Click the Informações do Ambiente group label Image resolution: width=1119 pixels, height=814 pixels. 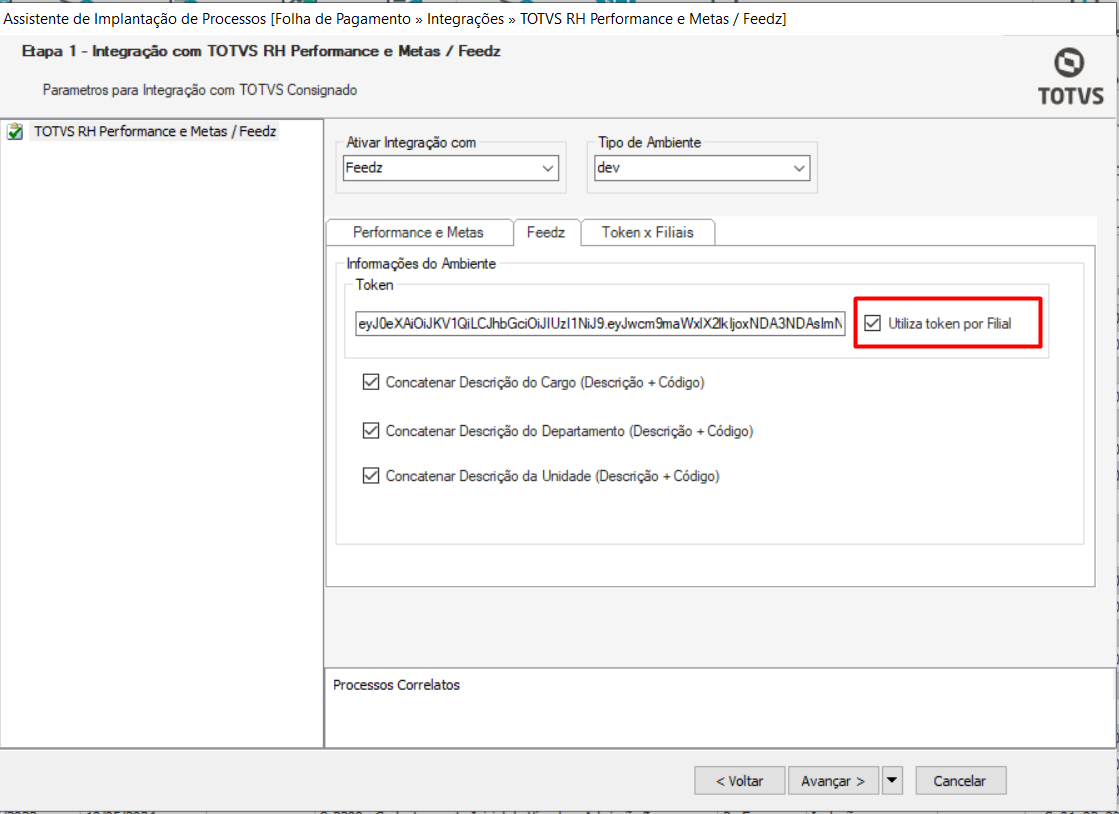(x=421, y=263)
